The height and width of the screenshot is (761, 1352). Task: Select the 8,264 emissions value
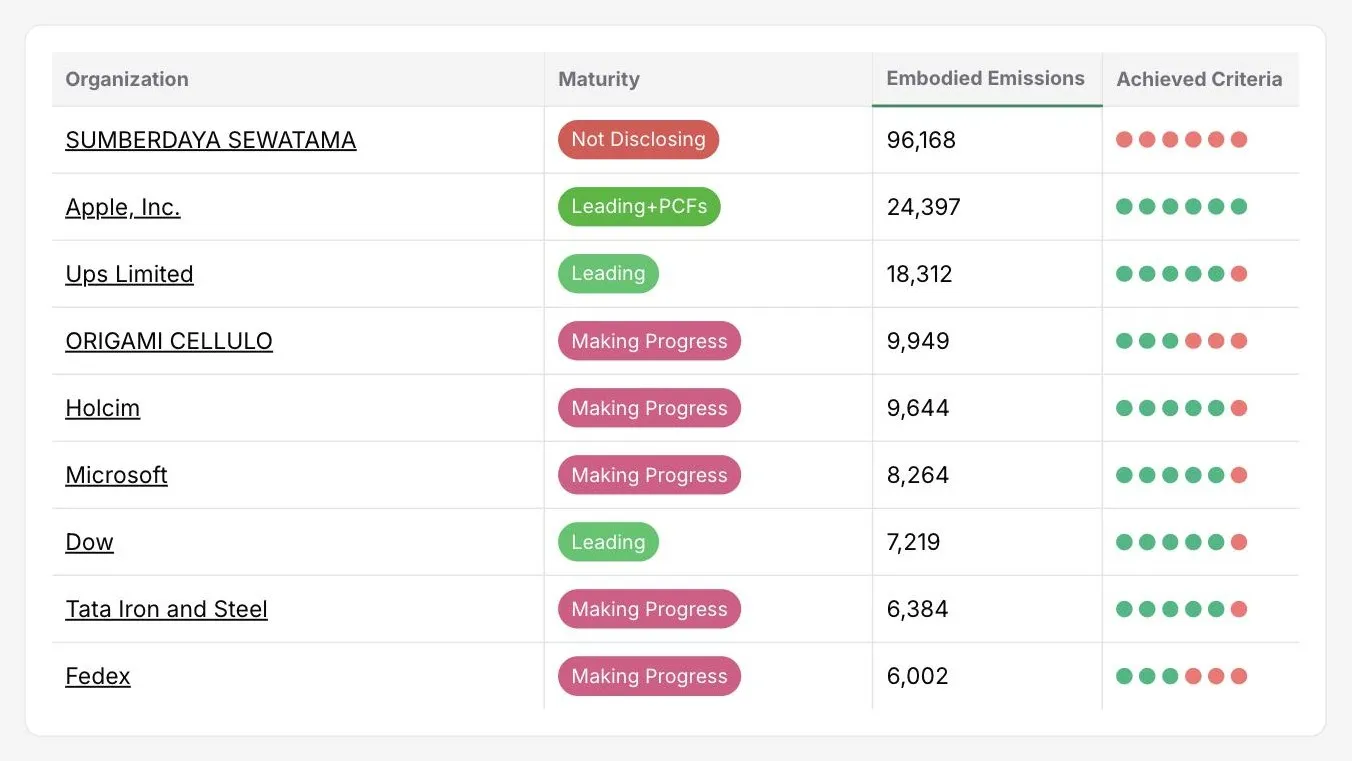tap(917, 475)
